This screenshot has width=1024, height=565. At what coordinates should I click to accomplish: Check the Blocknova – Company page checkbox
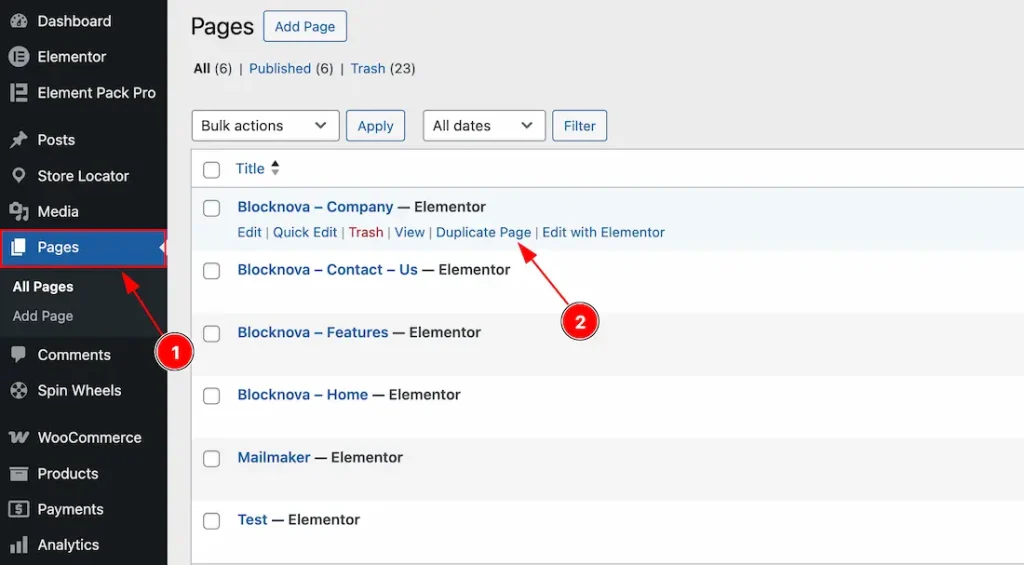coord(211,208)
